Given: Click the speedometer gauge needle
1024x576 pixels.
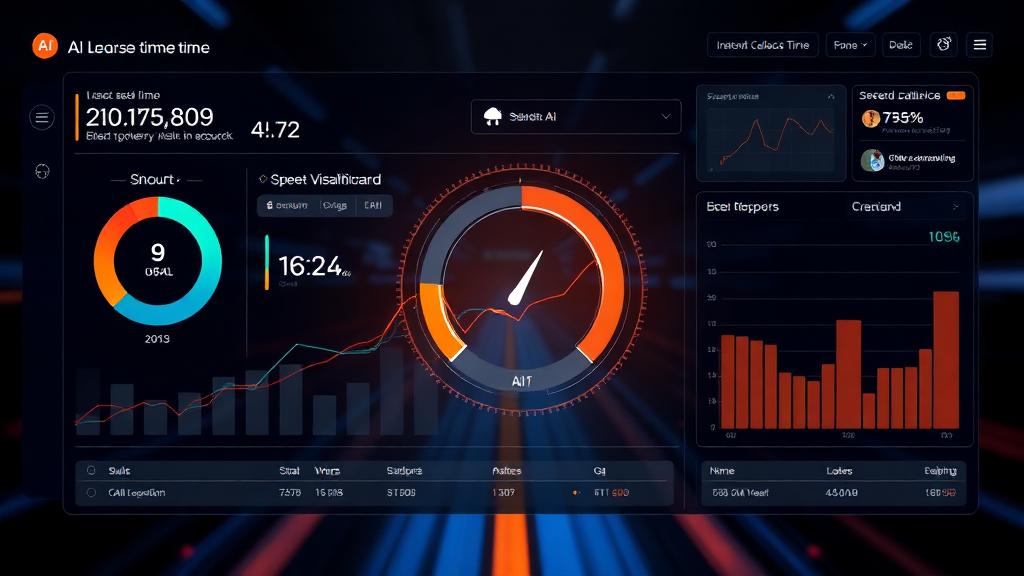Looking at the screenshot, I should coord(526,278).
